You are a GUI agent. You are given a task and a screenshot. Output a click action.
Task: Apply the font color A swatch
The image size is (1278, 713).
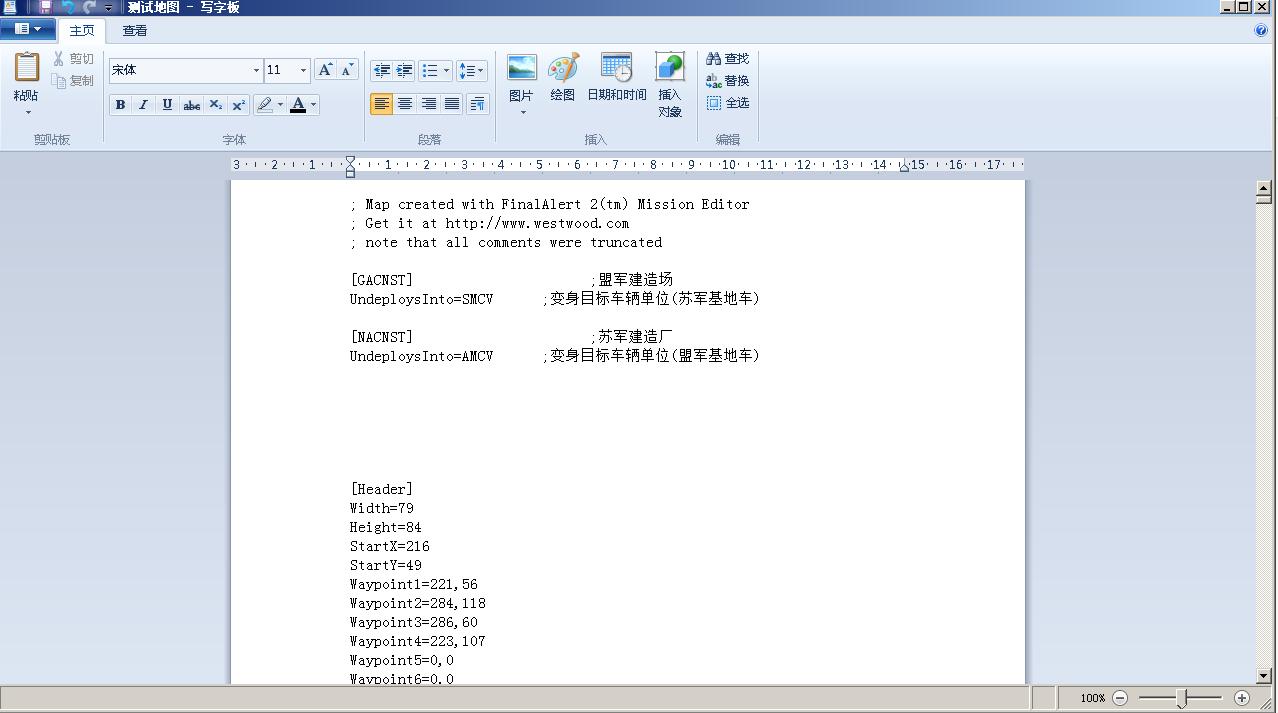298,105
